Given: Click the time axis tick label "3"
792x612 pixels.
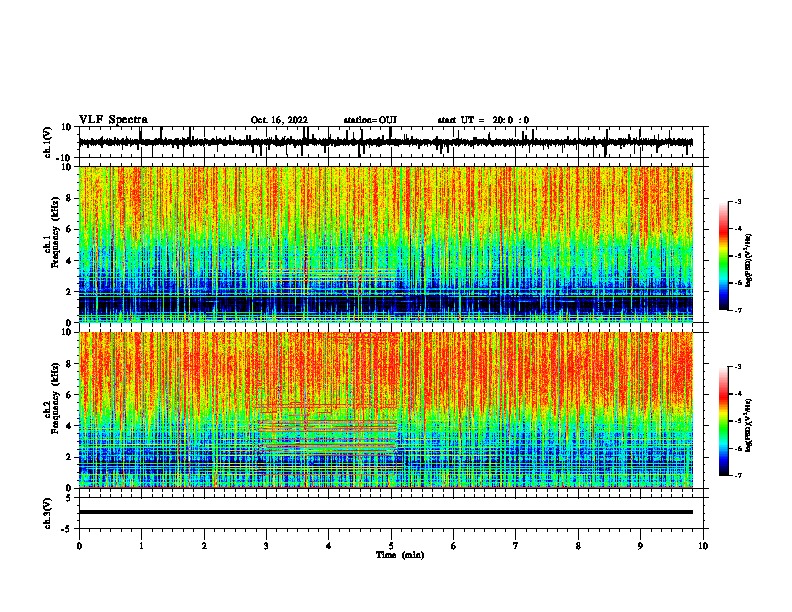Looking at the screenshot, I should click(x=266, y=546).
